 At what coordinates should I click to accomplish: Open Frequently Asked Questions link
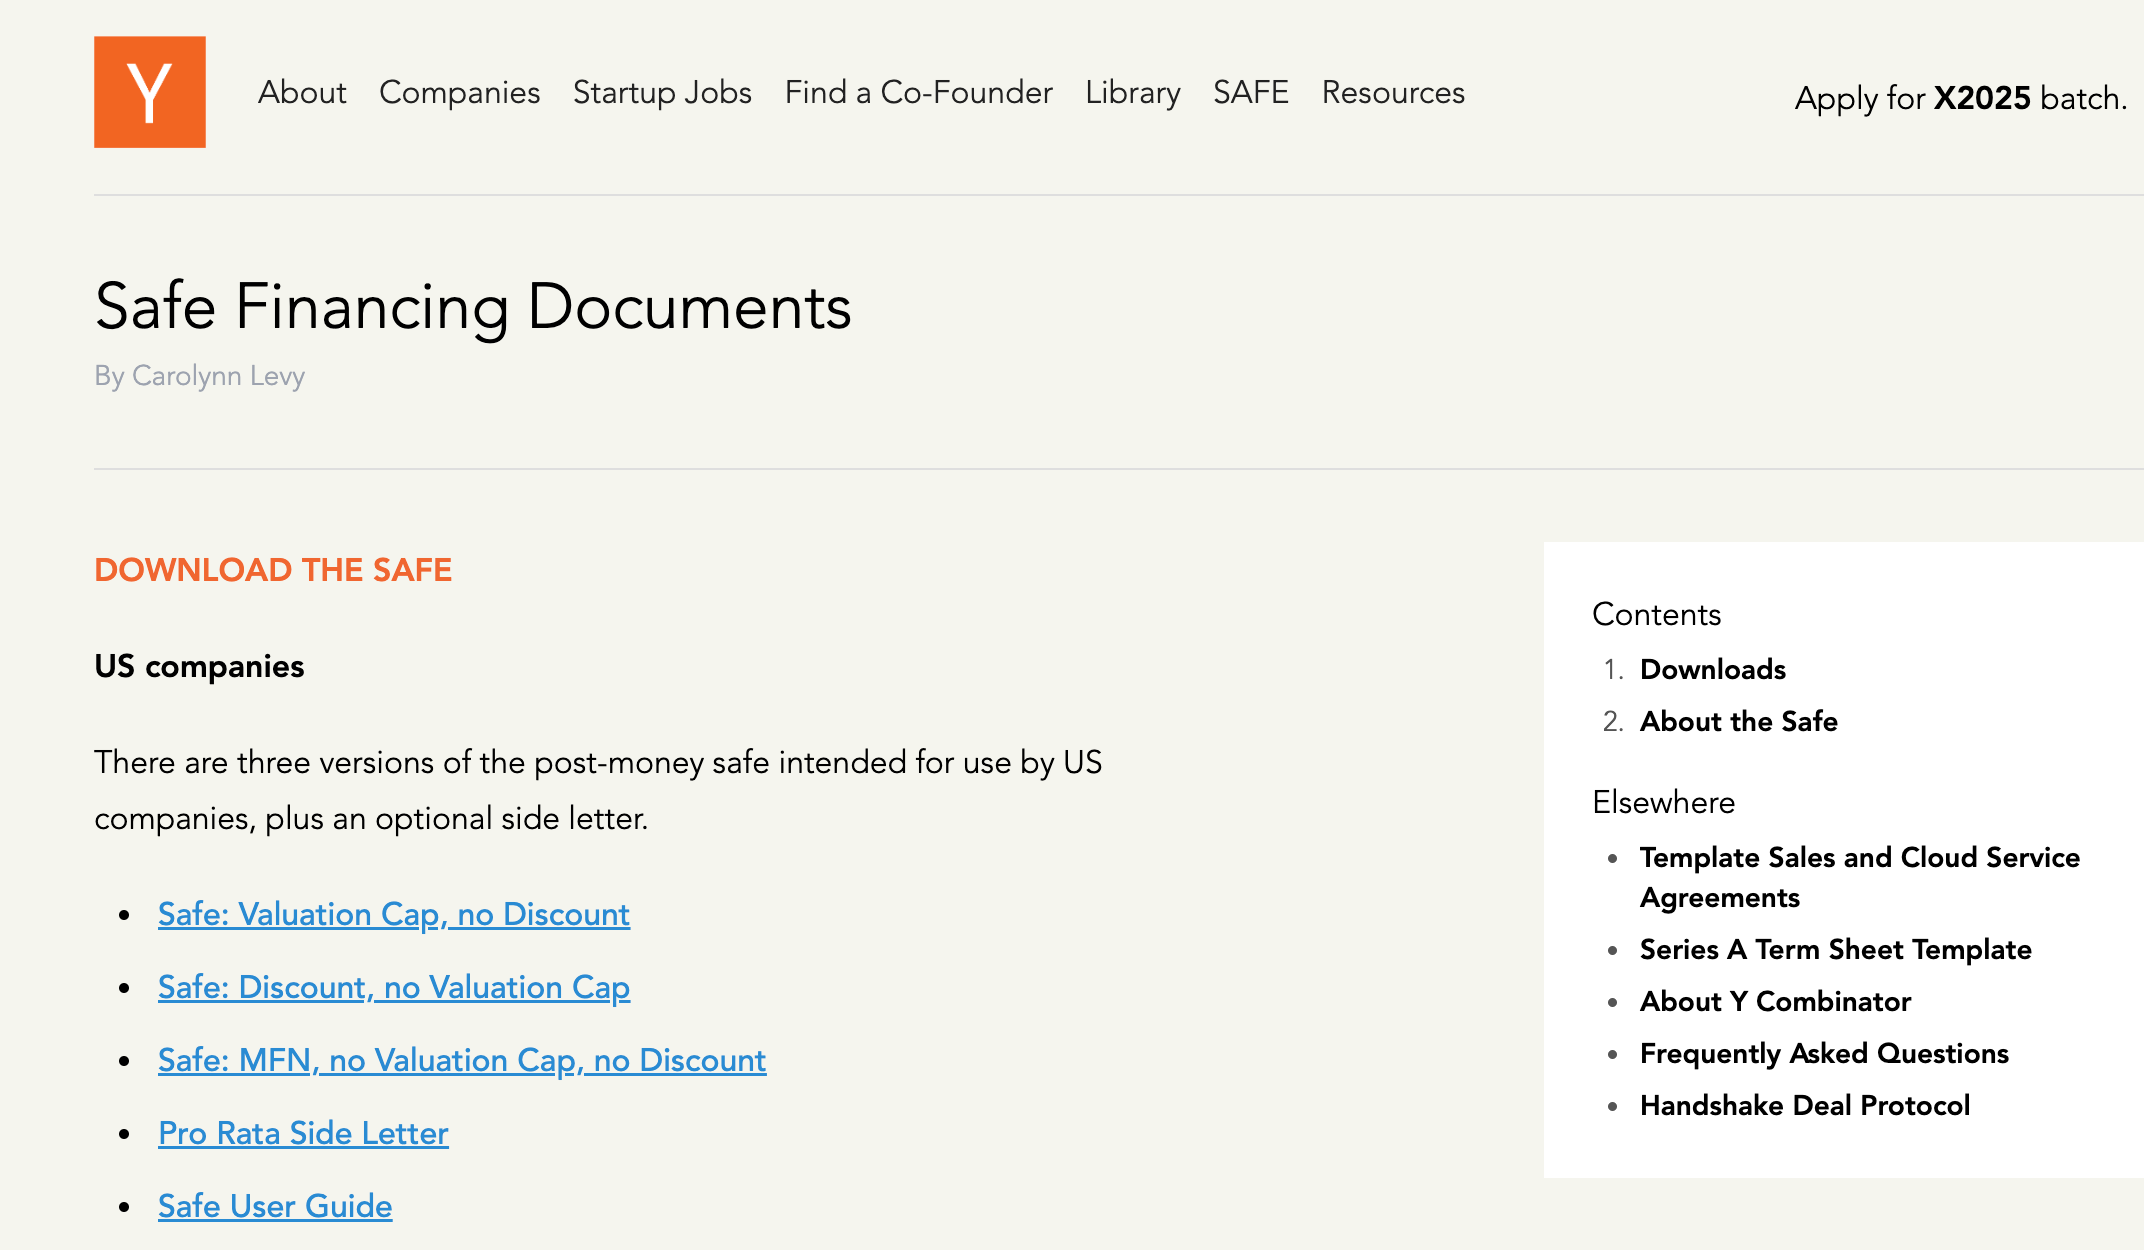(x=1824, y=1053)
